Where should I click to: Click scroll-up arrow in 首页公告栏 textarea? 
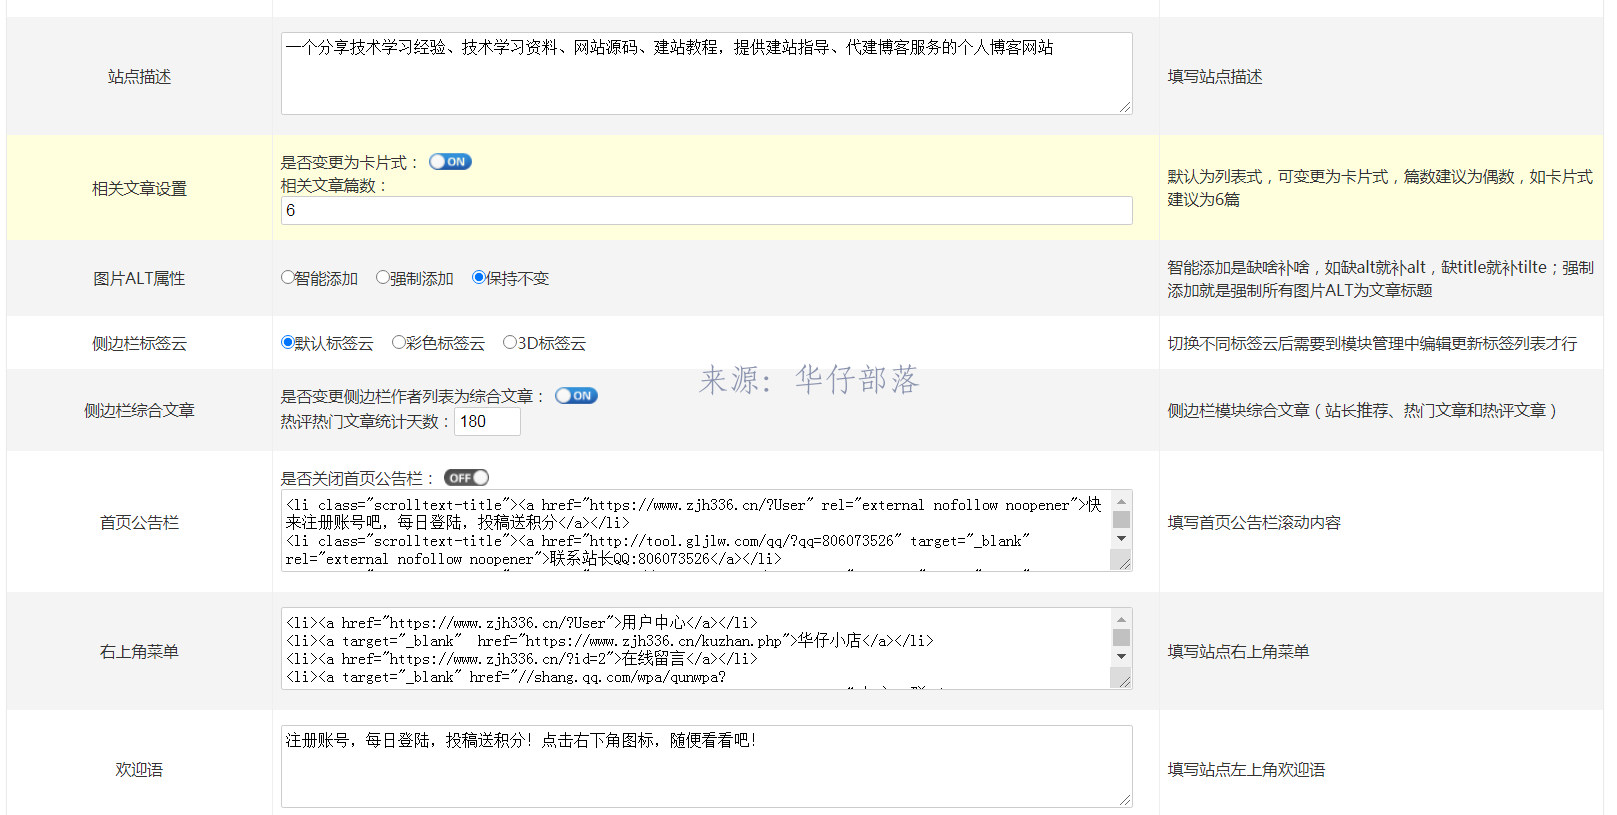point(1121,501)
